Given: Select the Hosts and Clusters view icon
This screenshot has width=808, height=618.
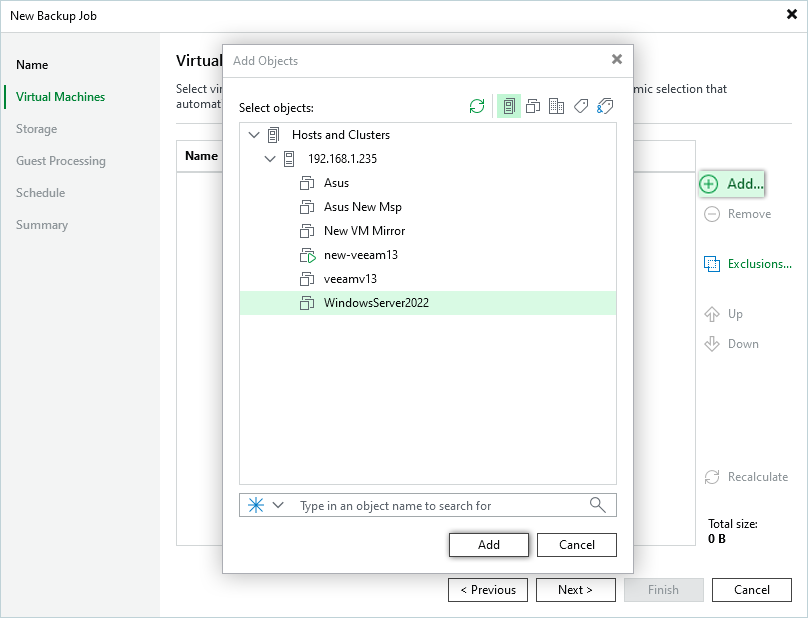Looking at the screenshot, I should (509, 106).
